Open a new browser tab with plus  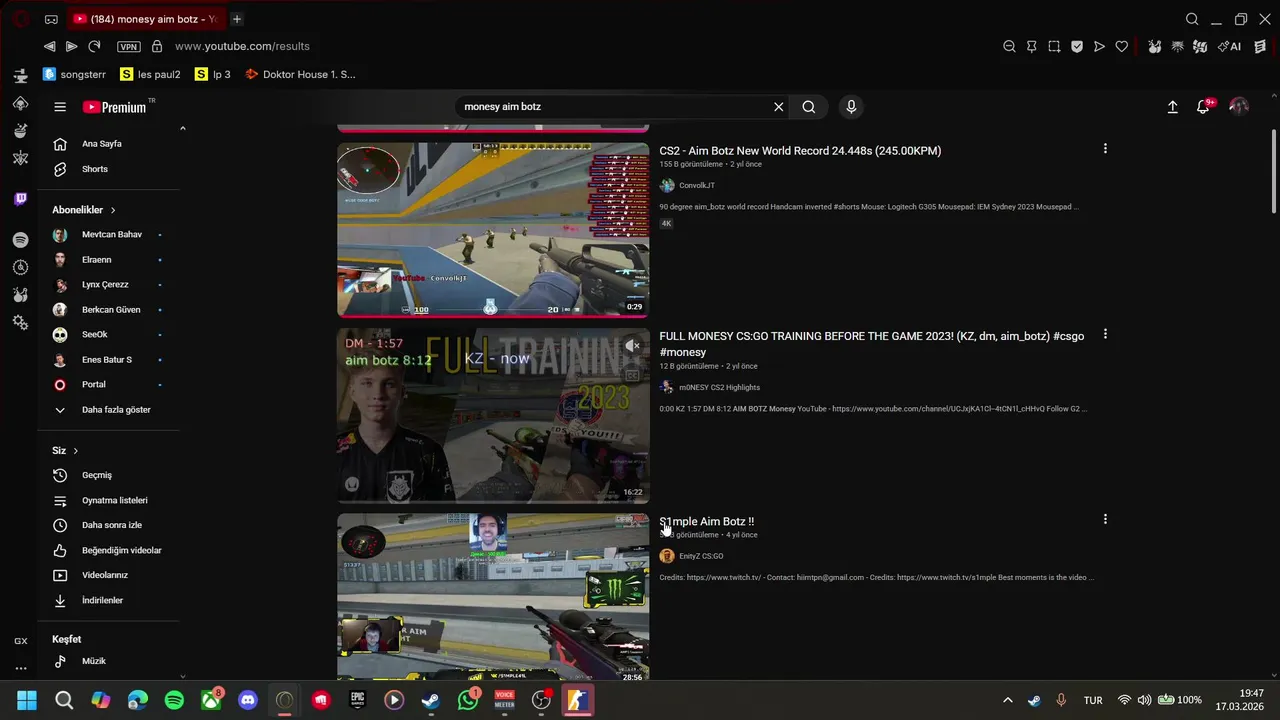tap(237, 19)
